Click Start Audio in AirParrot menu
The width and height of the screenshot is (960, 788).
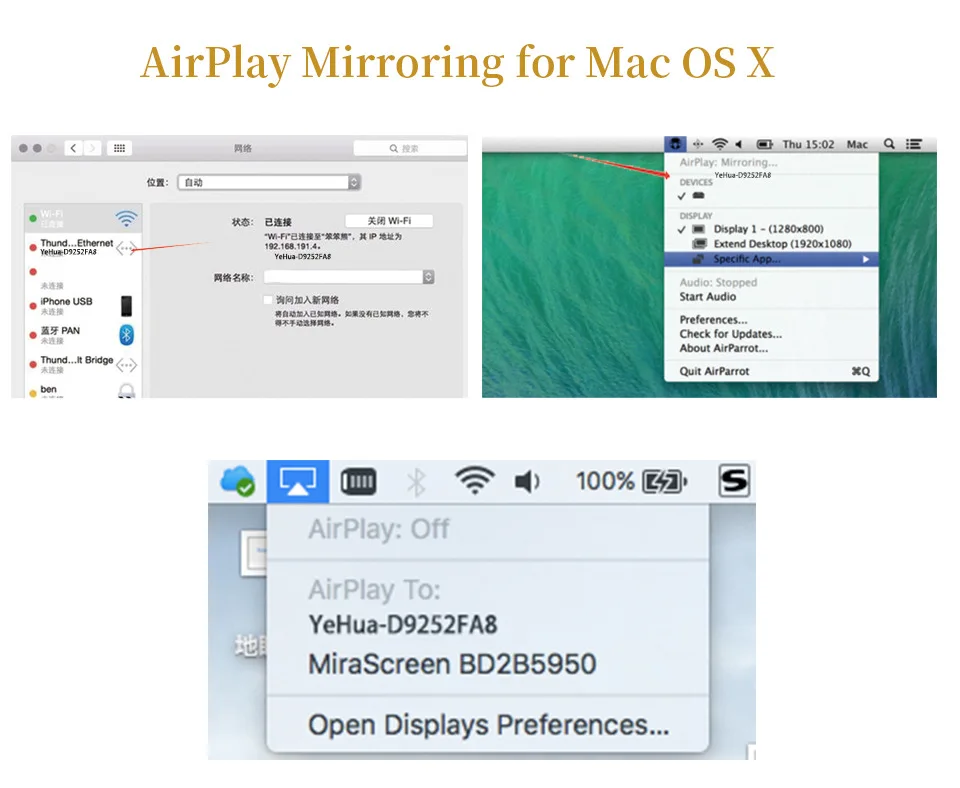[x=708, y=296]
